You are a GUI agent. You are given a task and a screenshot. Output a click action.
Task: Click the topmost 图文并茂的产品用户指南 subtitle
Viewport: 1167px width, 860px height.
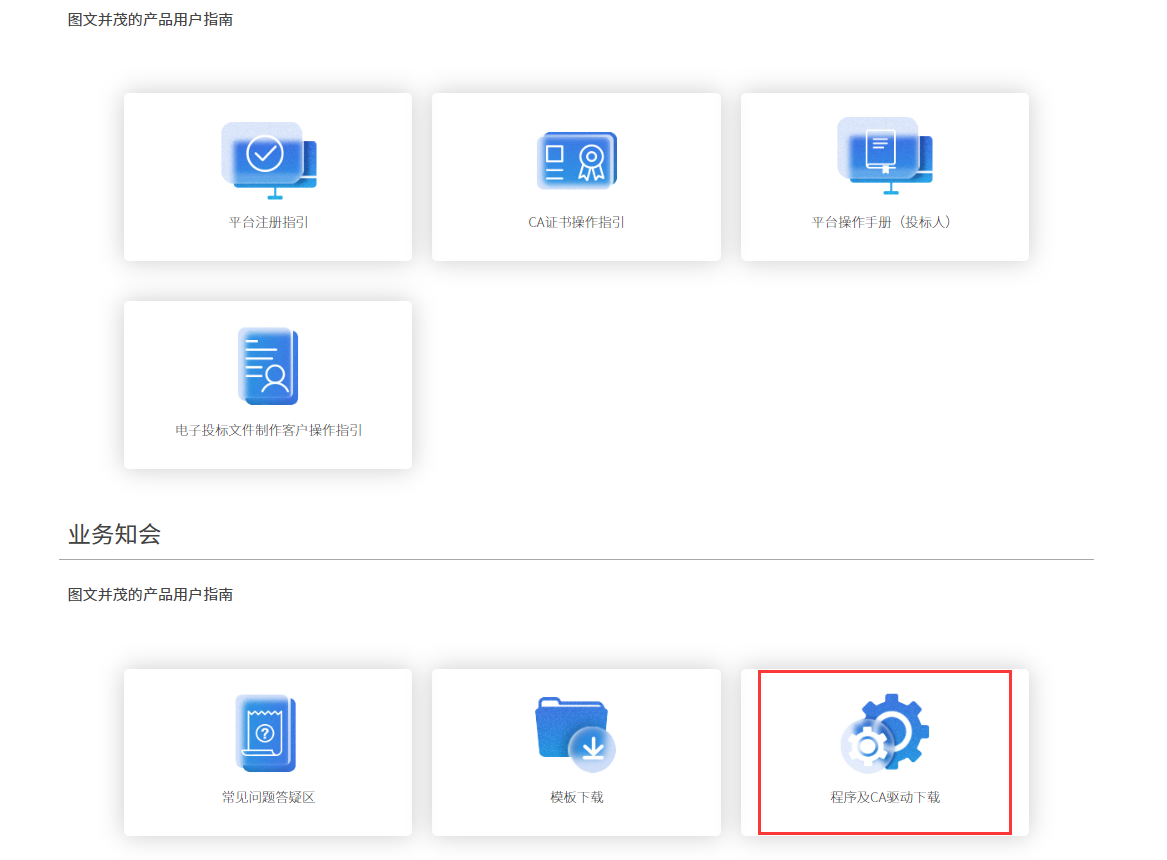[x=150, y=19]
